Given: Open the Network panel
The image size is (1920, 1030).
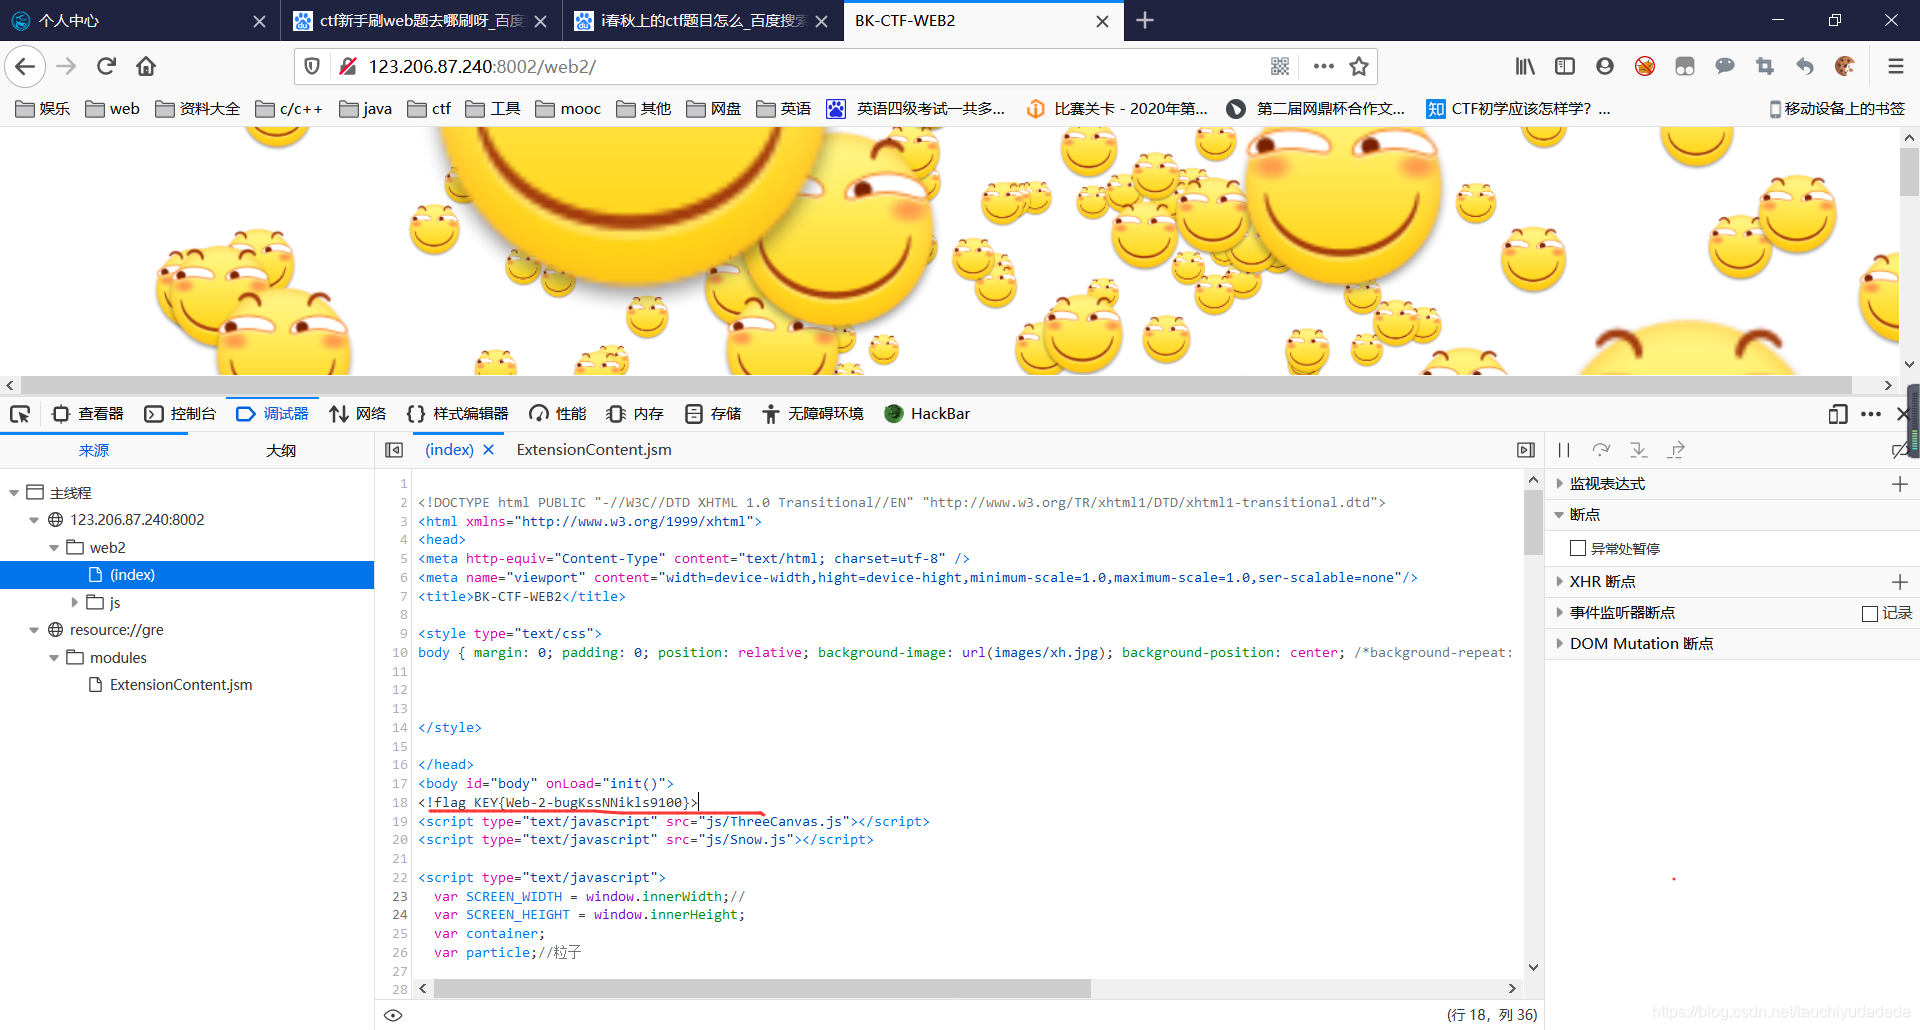Looking at the screenshot, I should coord(358,414).
